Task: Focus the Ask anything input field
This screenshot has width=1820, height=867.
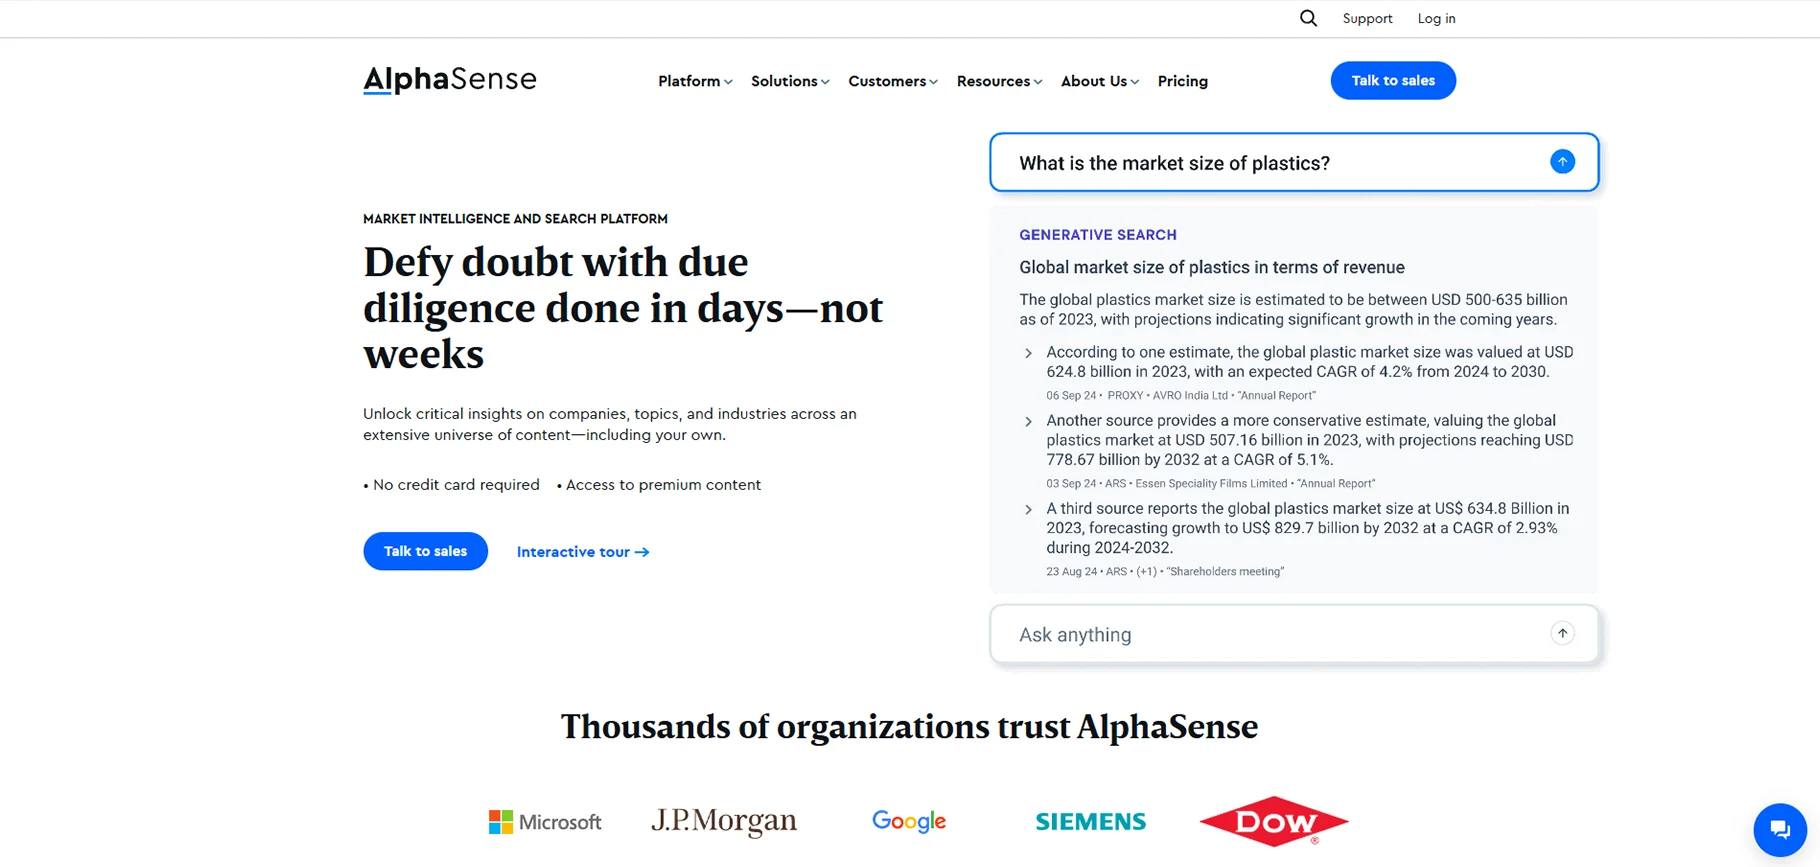Action: pyautogui.click(x=1294, y=634)
